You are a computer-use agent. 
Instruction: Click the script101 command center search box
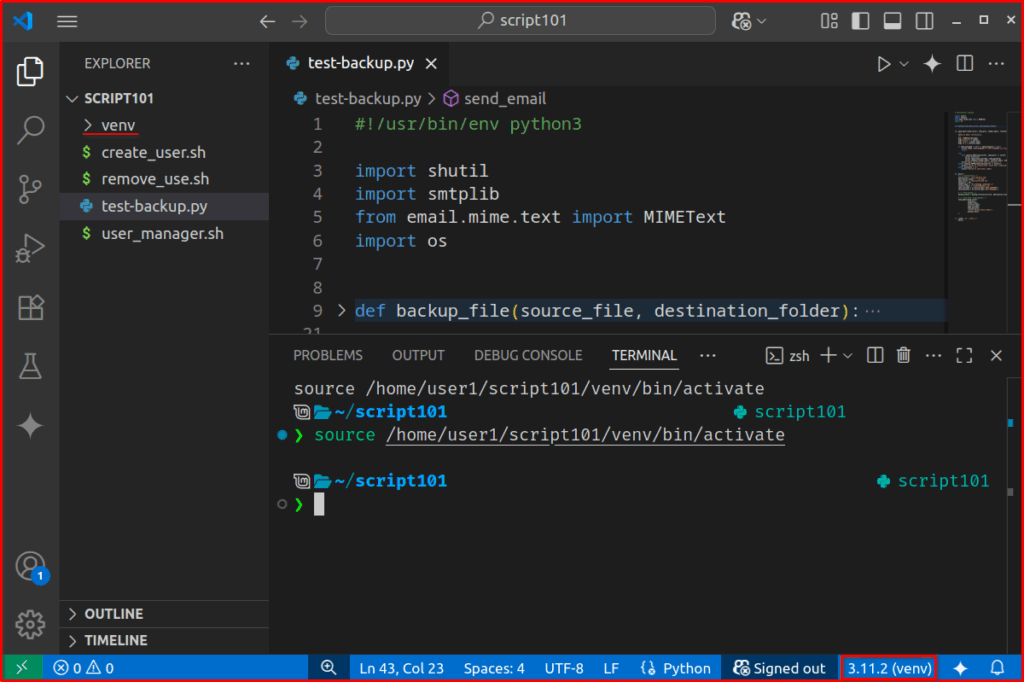tap(520, 21)
